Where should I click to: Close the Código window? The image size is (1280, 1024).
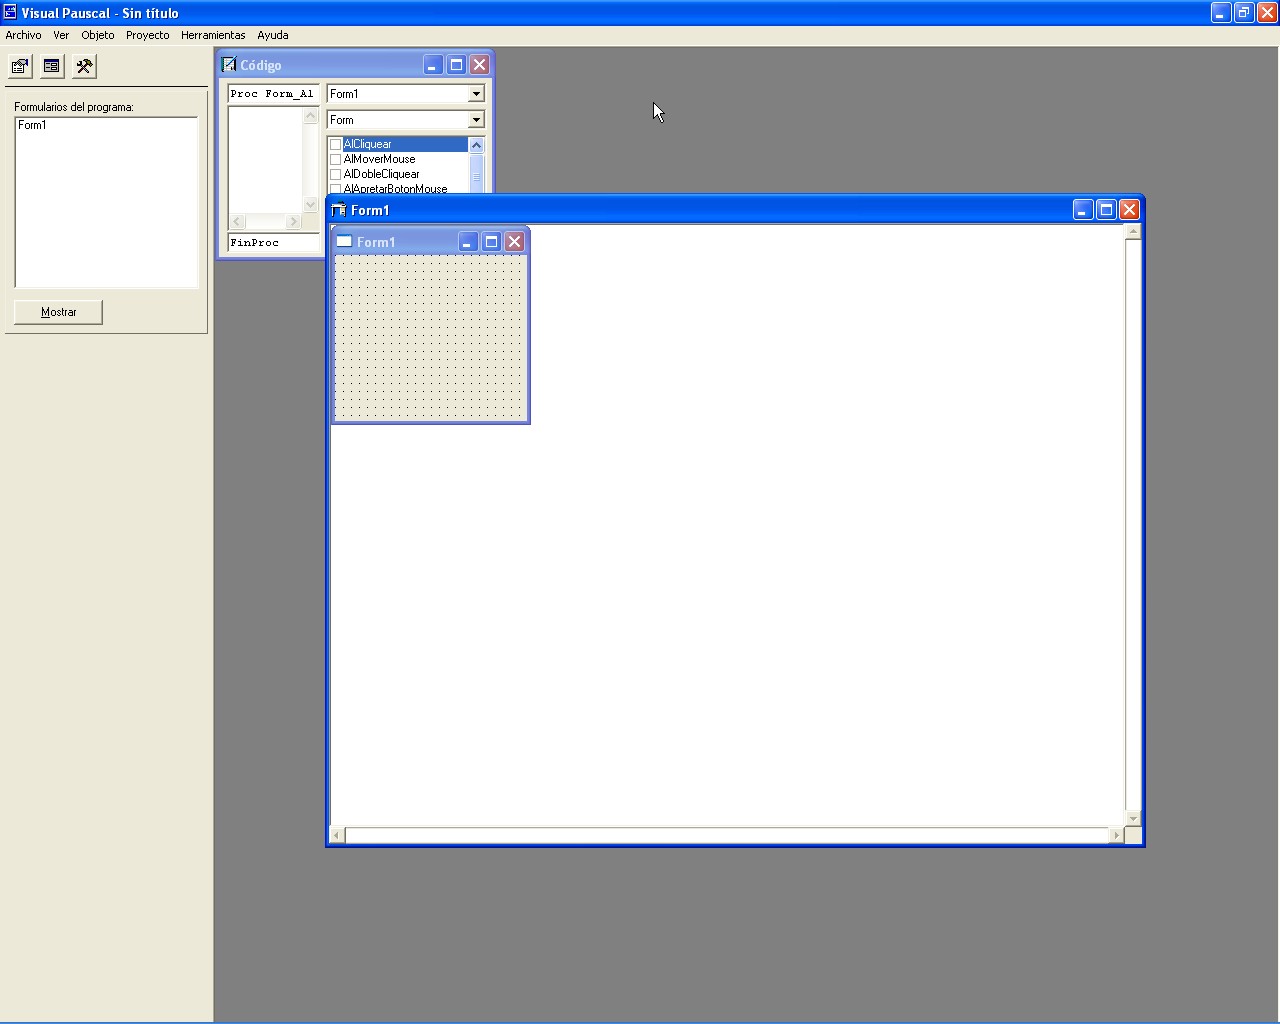pyautogui.click(x=479, y=65)
